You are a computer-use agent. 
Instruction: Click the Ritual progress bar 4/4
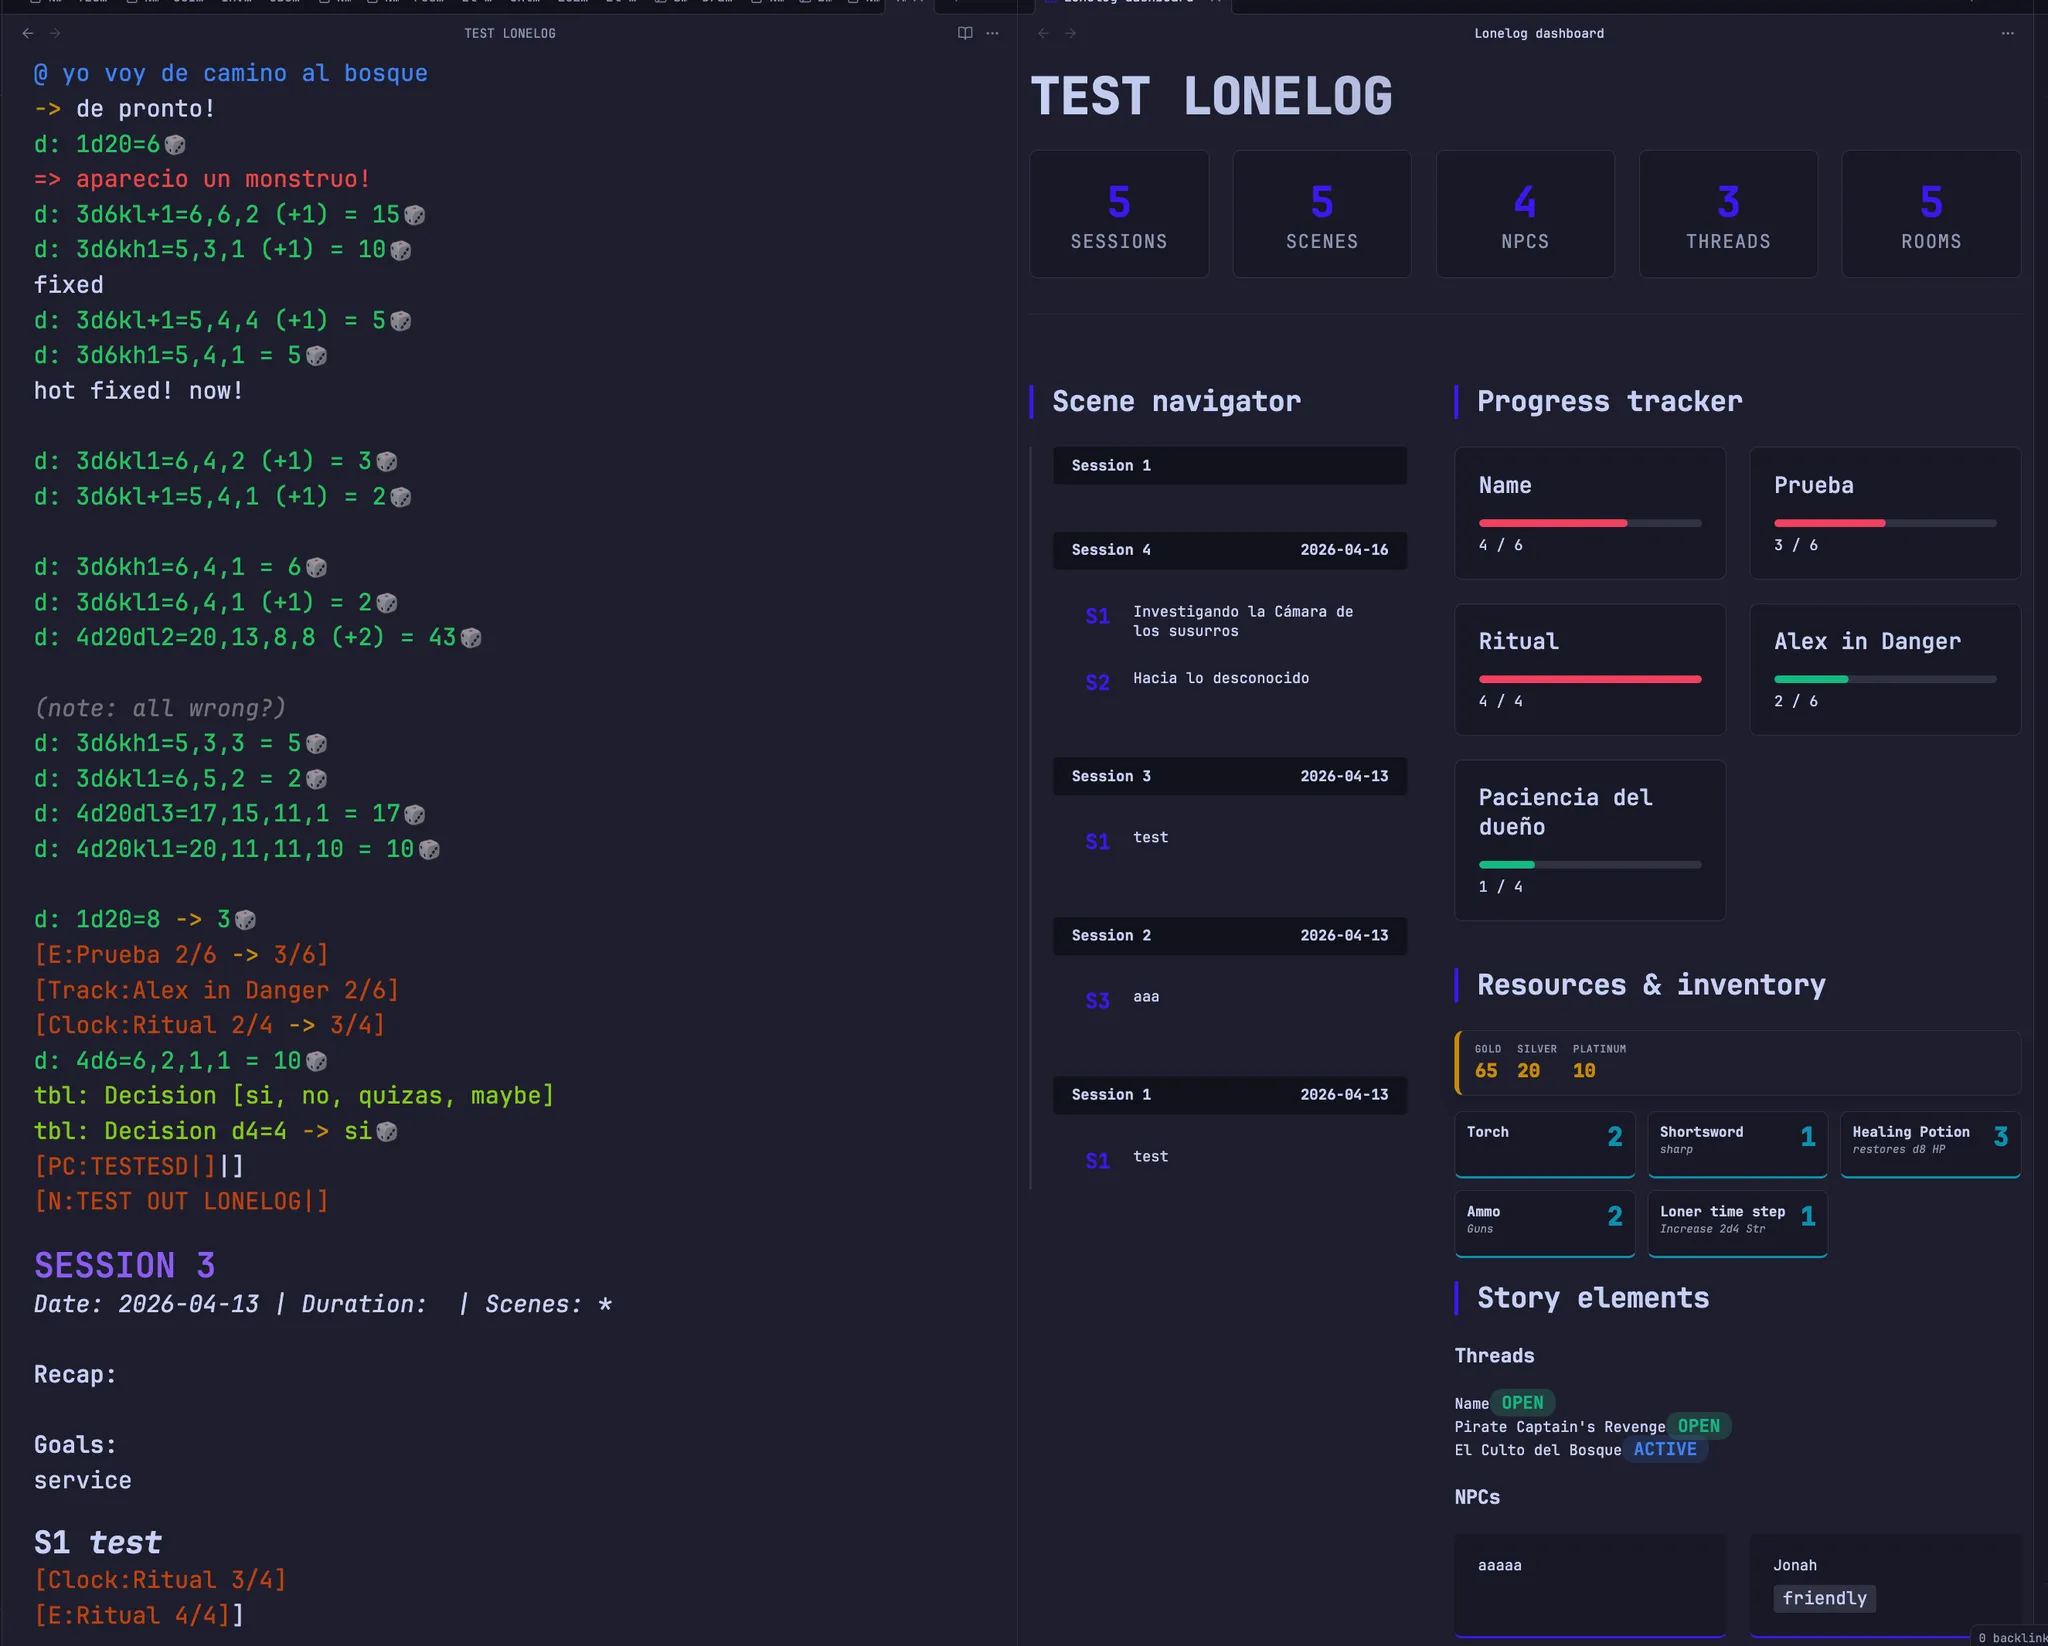coord(1590,679)
